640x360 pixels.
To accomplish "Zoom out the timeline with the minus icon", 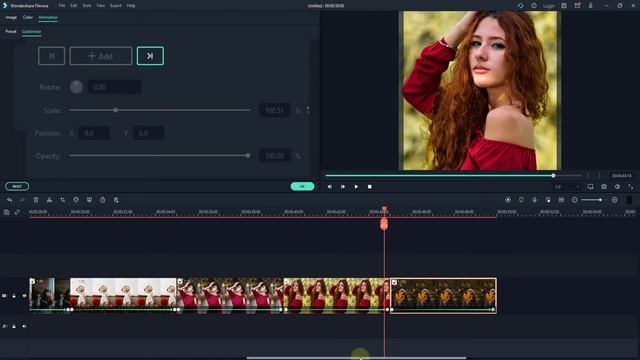I will 575,200.
